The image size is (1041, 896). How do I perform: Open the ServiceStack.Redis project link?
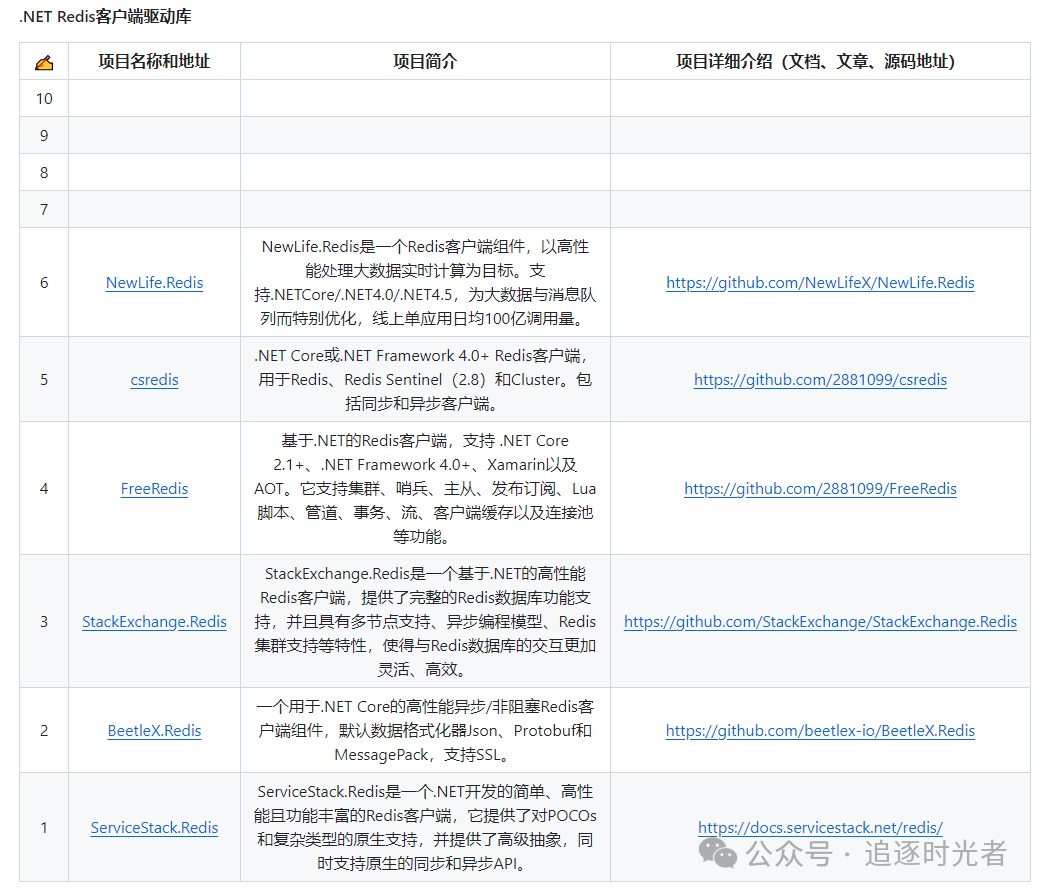pyautogui.click(x=155, y=828)
